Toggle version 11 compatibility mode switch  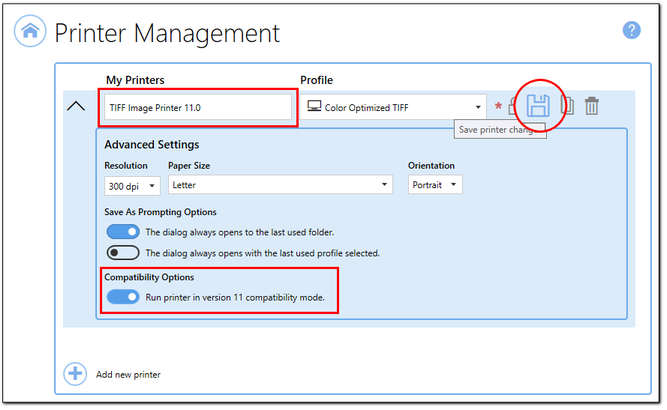click(123, 297)
